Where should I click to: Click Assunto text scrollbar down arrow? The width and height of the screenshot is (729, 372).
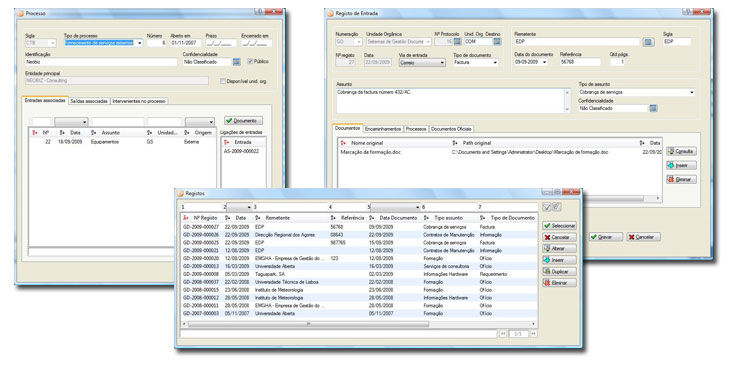tap(567, 109)
